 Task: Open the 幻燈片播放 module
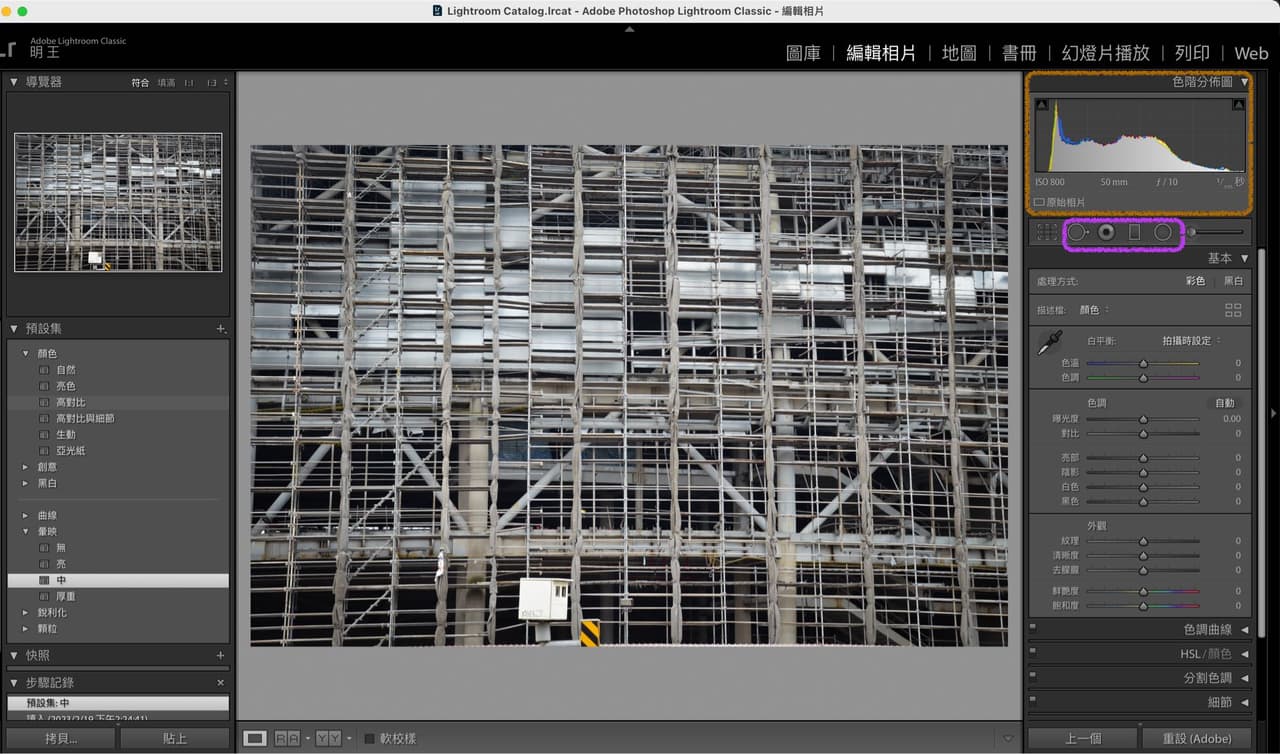coord(1105,53)
